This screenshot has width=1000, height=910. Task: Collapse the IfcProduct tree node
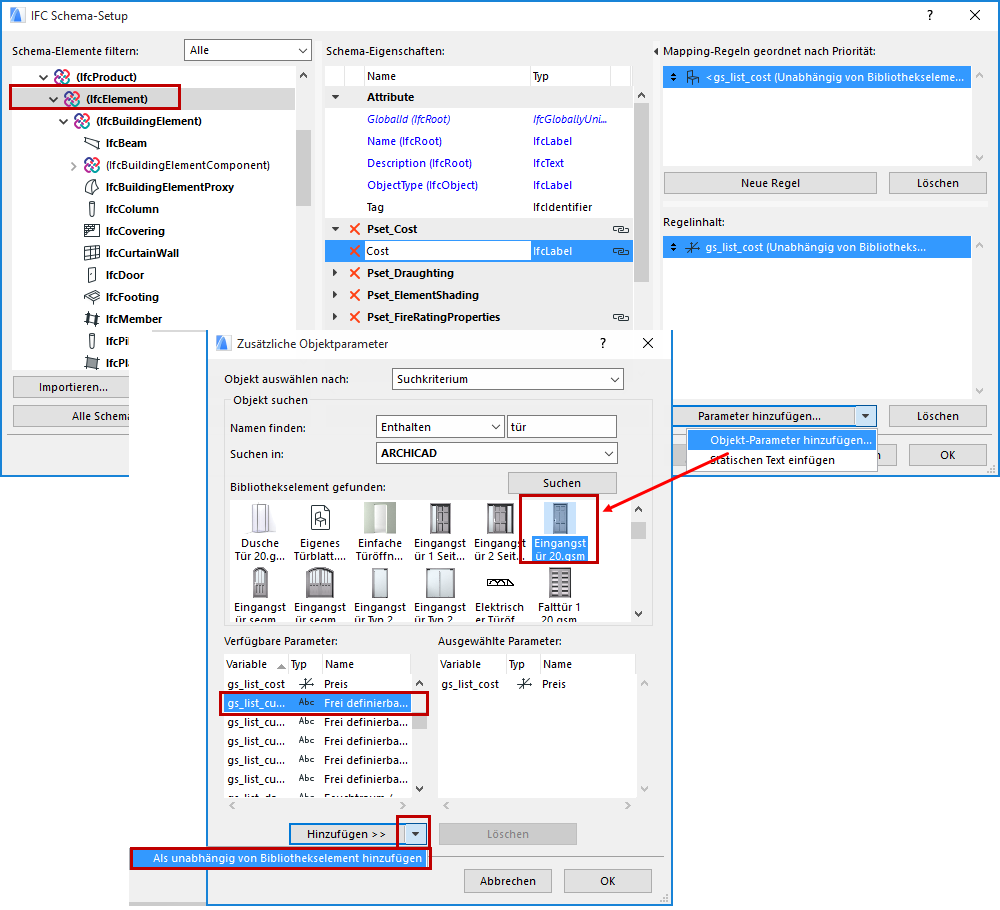(x=43, y=78)
